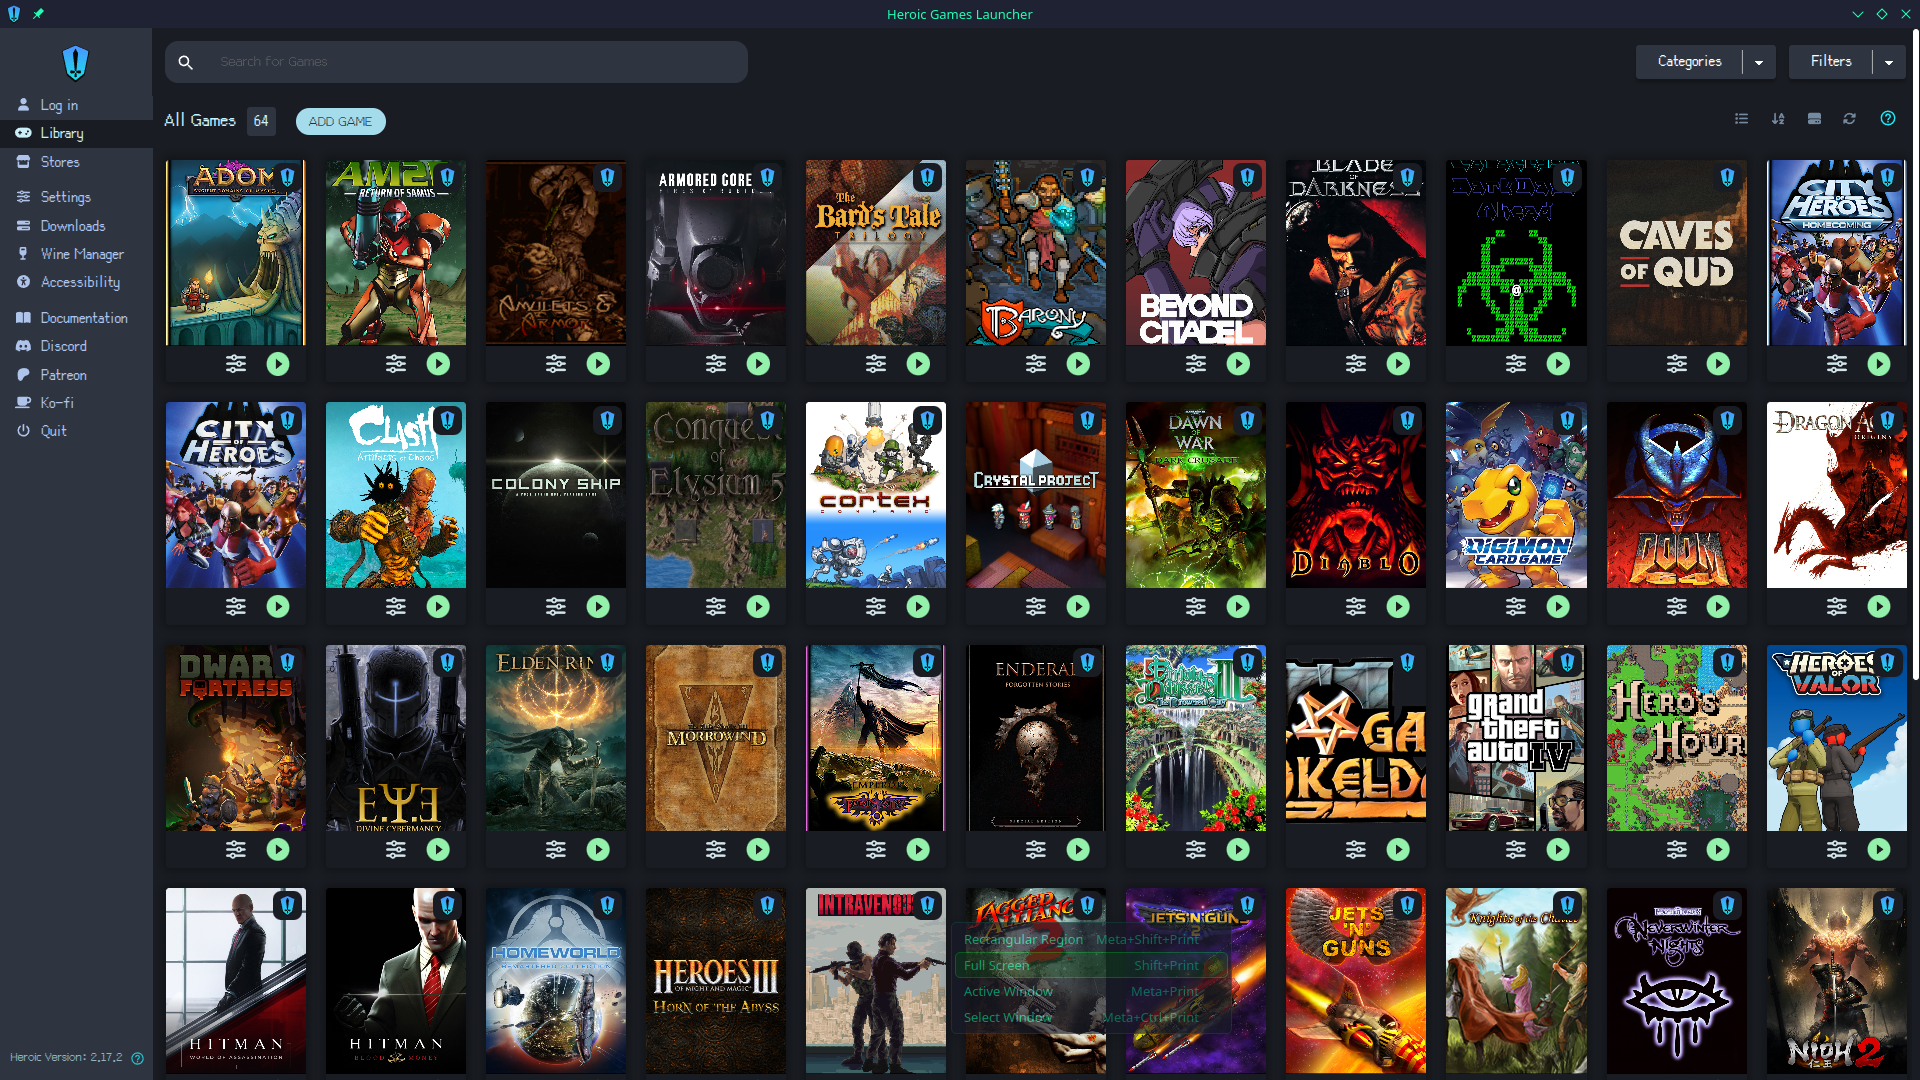This screenshot has width=1920, height=1080.
Task: Open Stores in sidebar
Action: 76,162
